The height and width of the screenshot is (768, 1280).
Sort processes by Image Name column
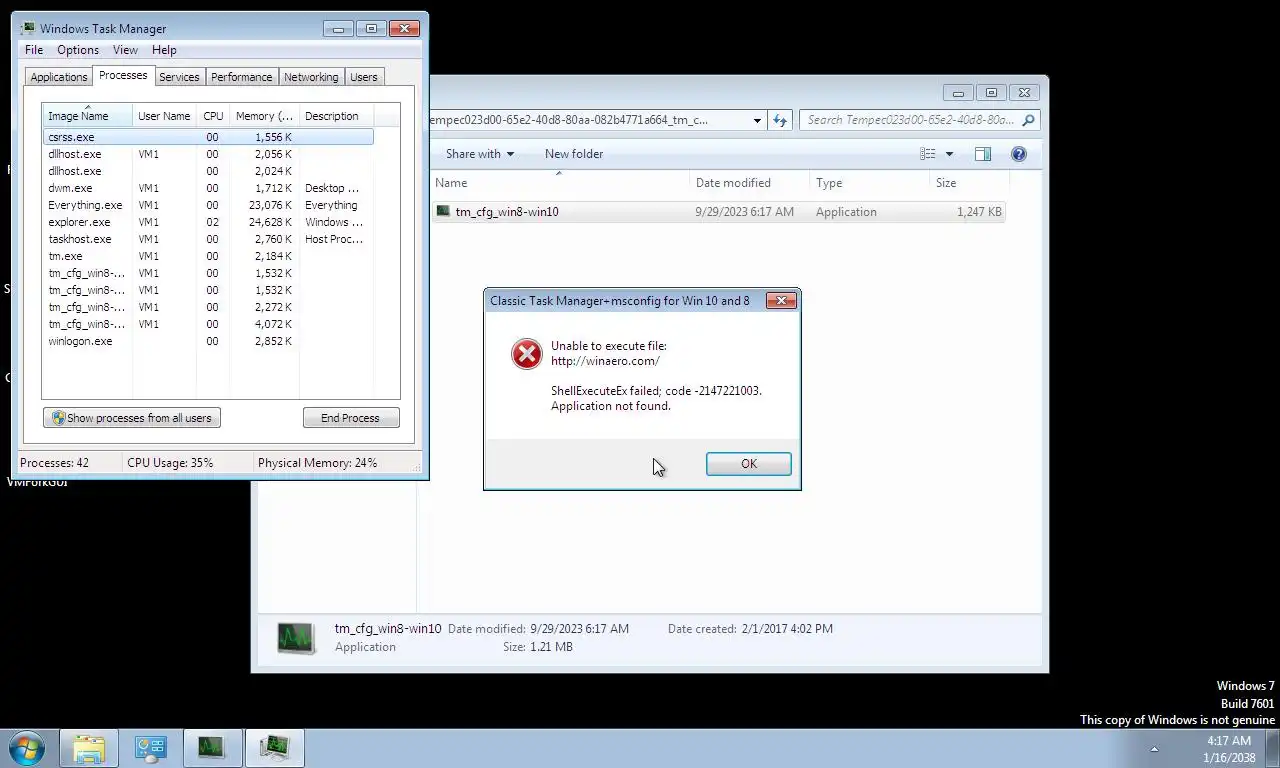coord(87,116)
